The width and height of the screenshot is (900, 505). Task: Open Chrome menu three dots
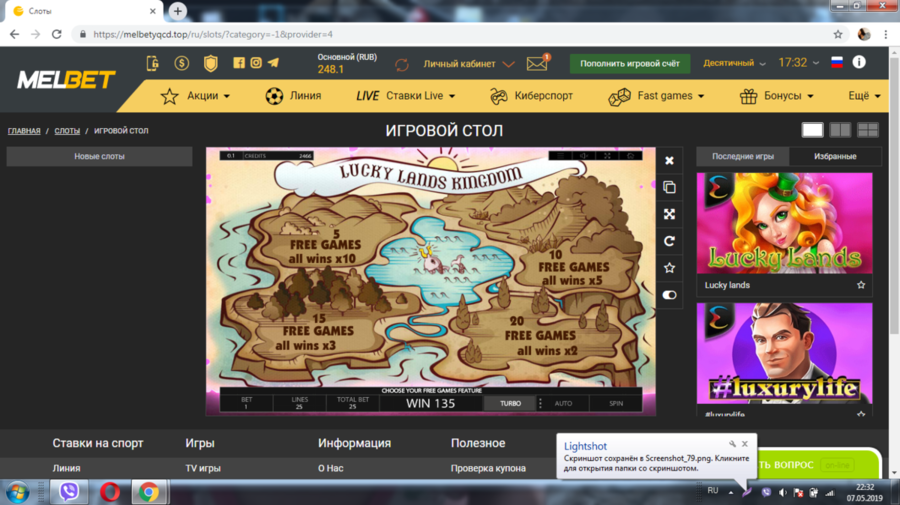[x=886, y=34]
